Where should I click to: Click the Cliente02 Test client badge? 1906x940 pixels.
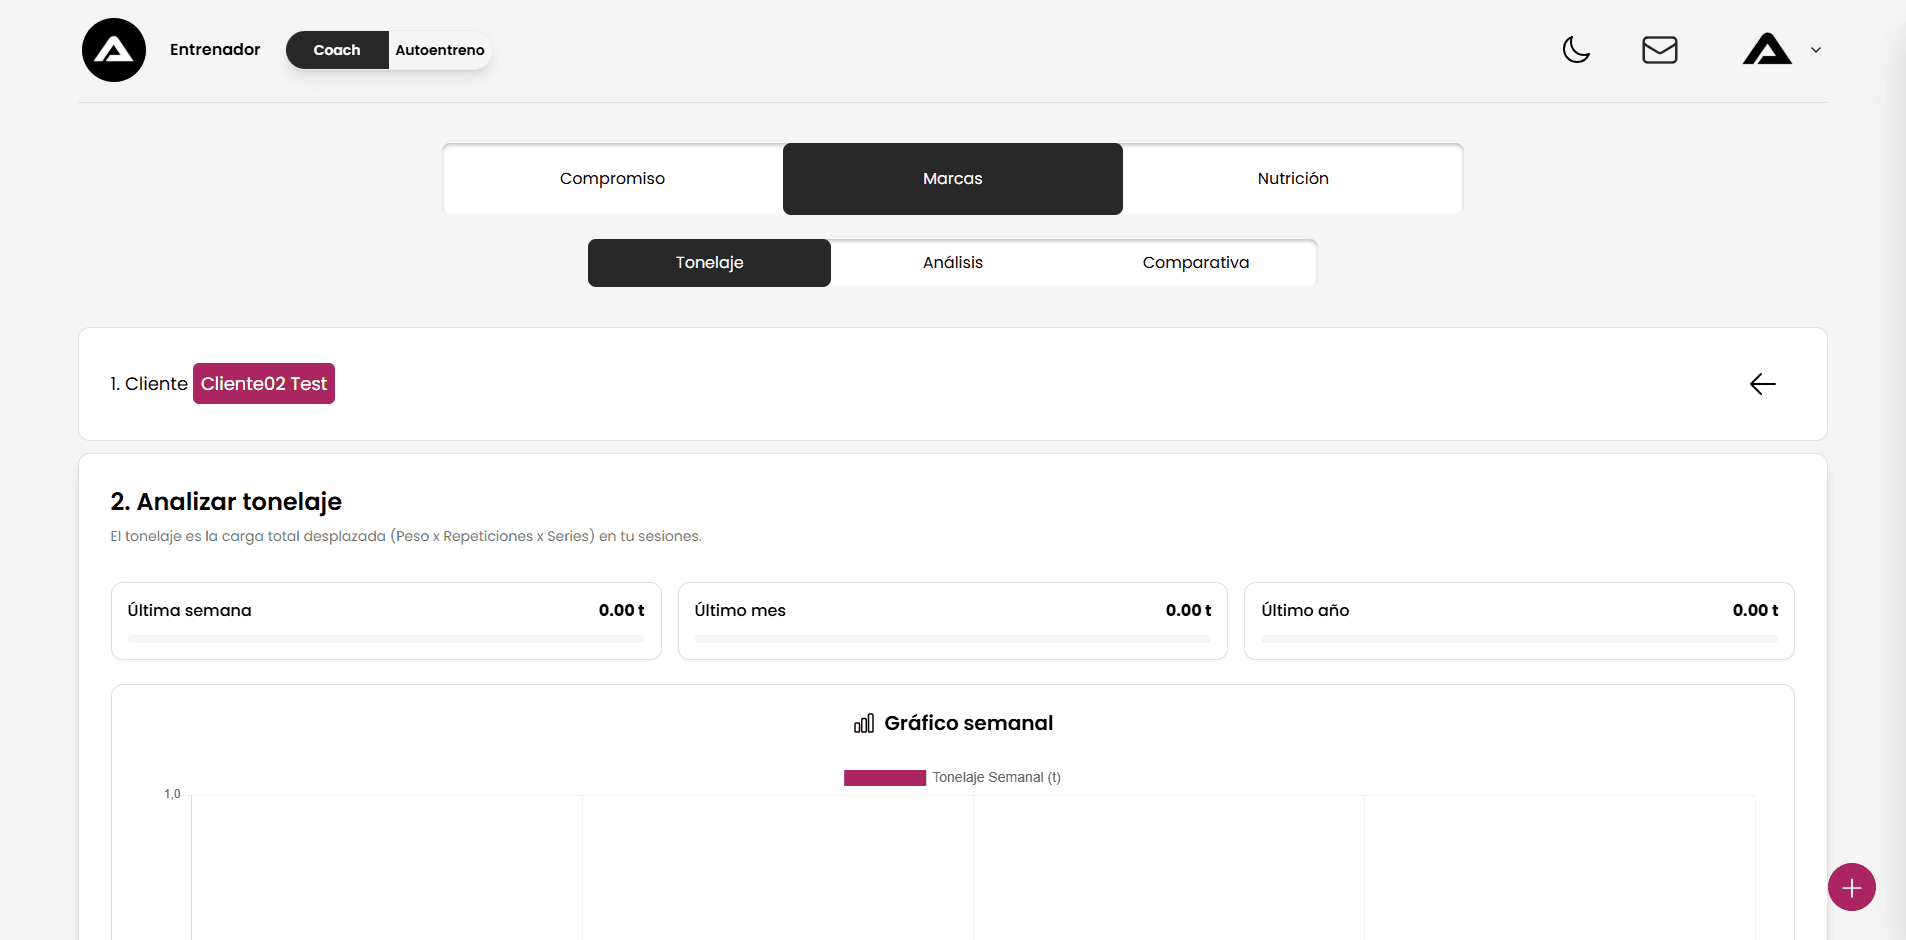coord(264,384)
